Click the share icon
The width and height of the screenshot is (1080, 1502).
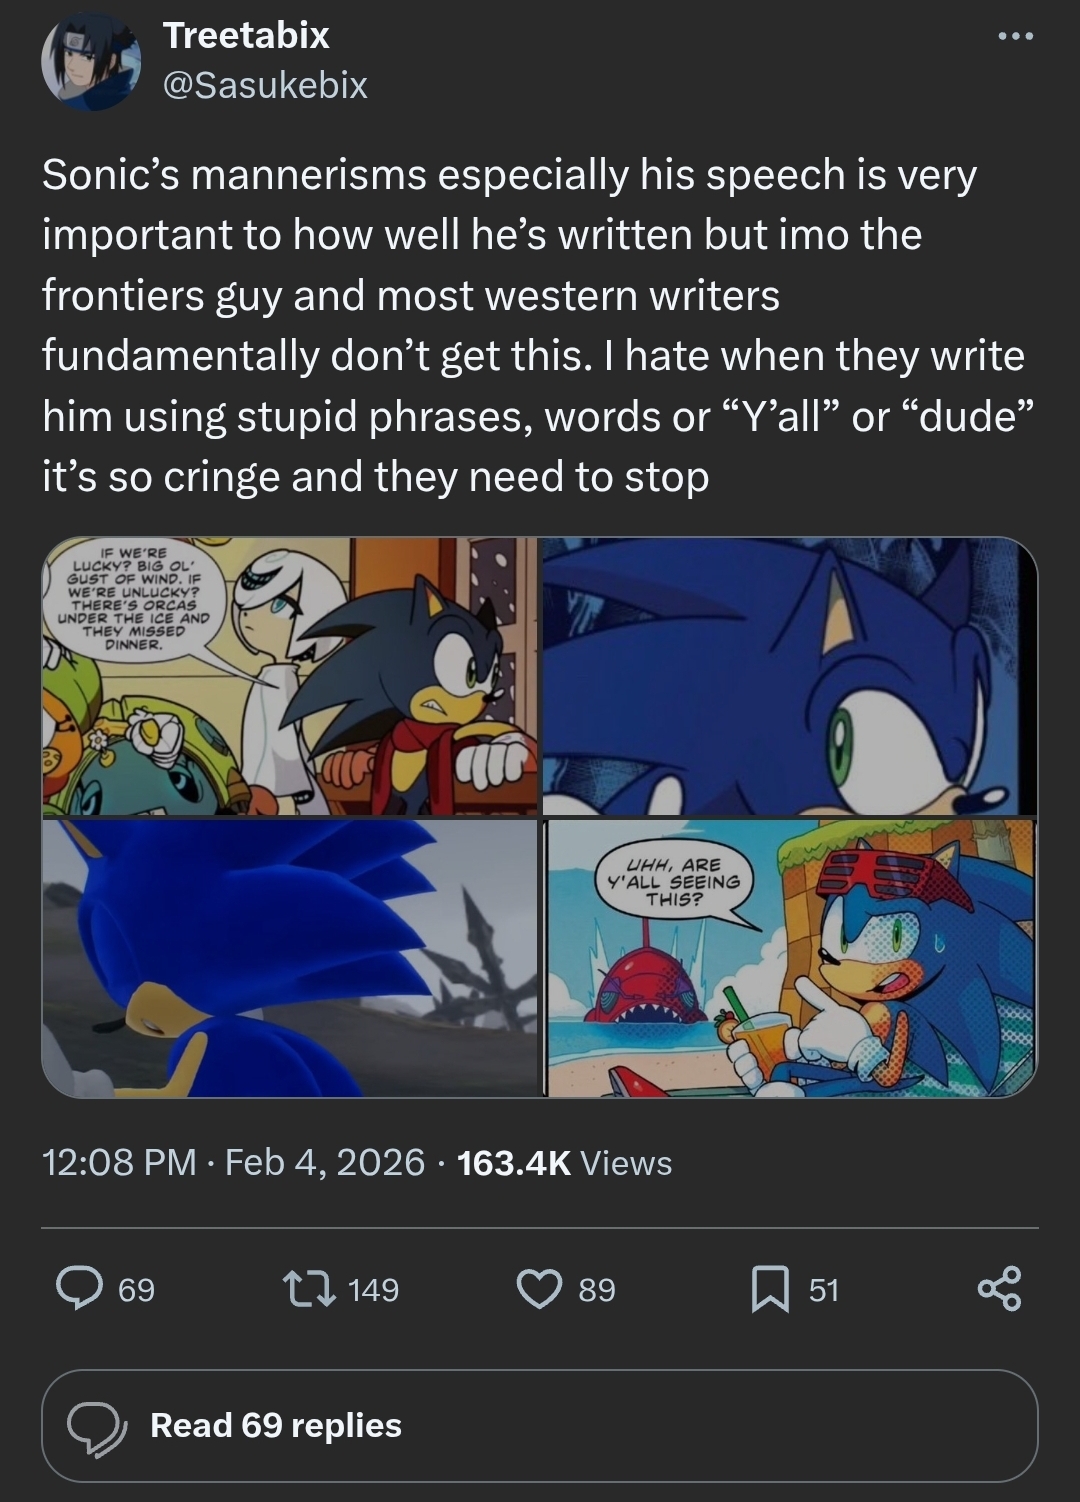pos(999,1288)
